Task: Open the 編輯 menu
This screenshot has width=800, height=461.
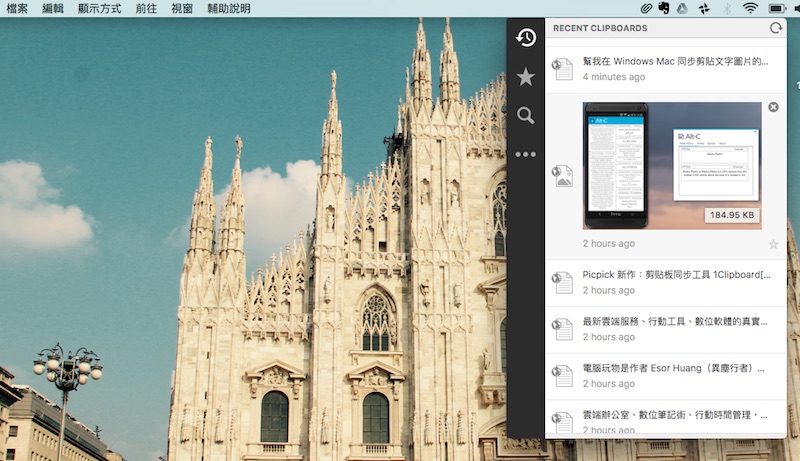Action: click(x=53, y=8)
